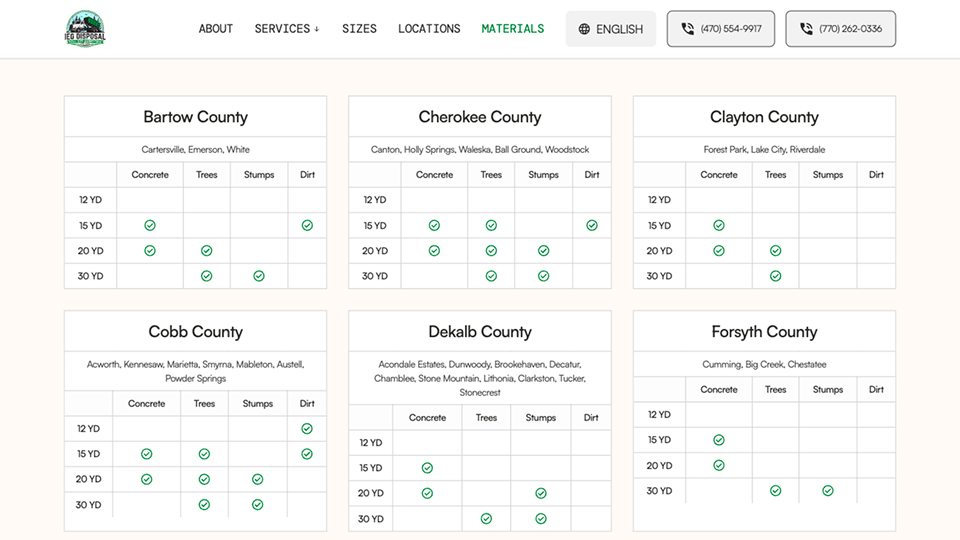Image resolution: width=960 pixels, height=540 pixels.
Task: Click Bartow County 15 YD Dirt checkmark
Action: [x=307, y=226]
